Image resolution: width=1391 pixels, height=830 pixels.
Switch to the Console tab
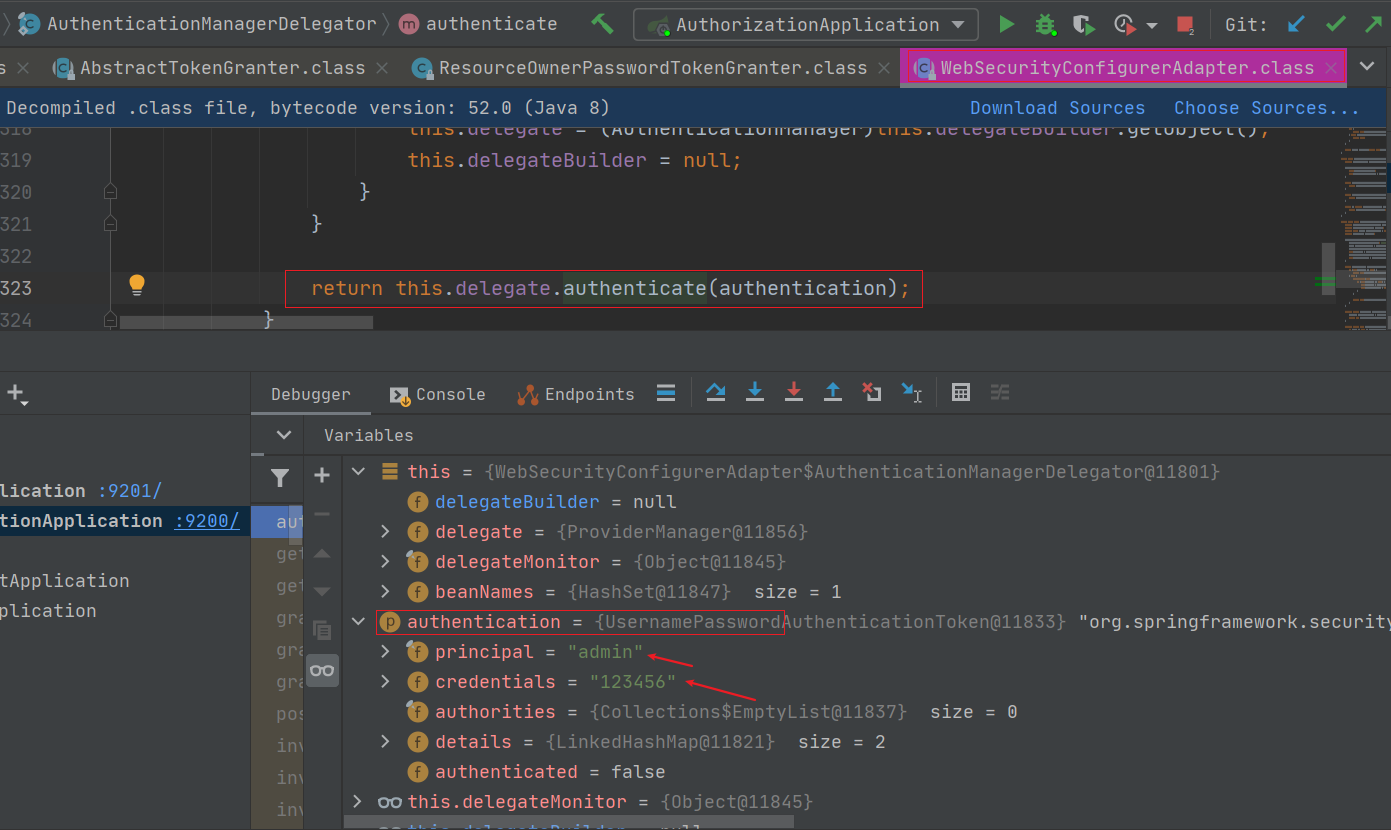438,394
